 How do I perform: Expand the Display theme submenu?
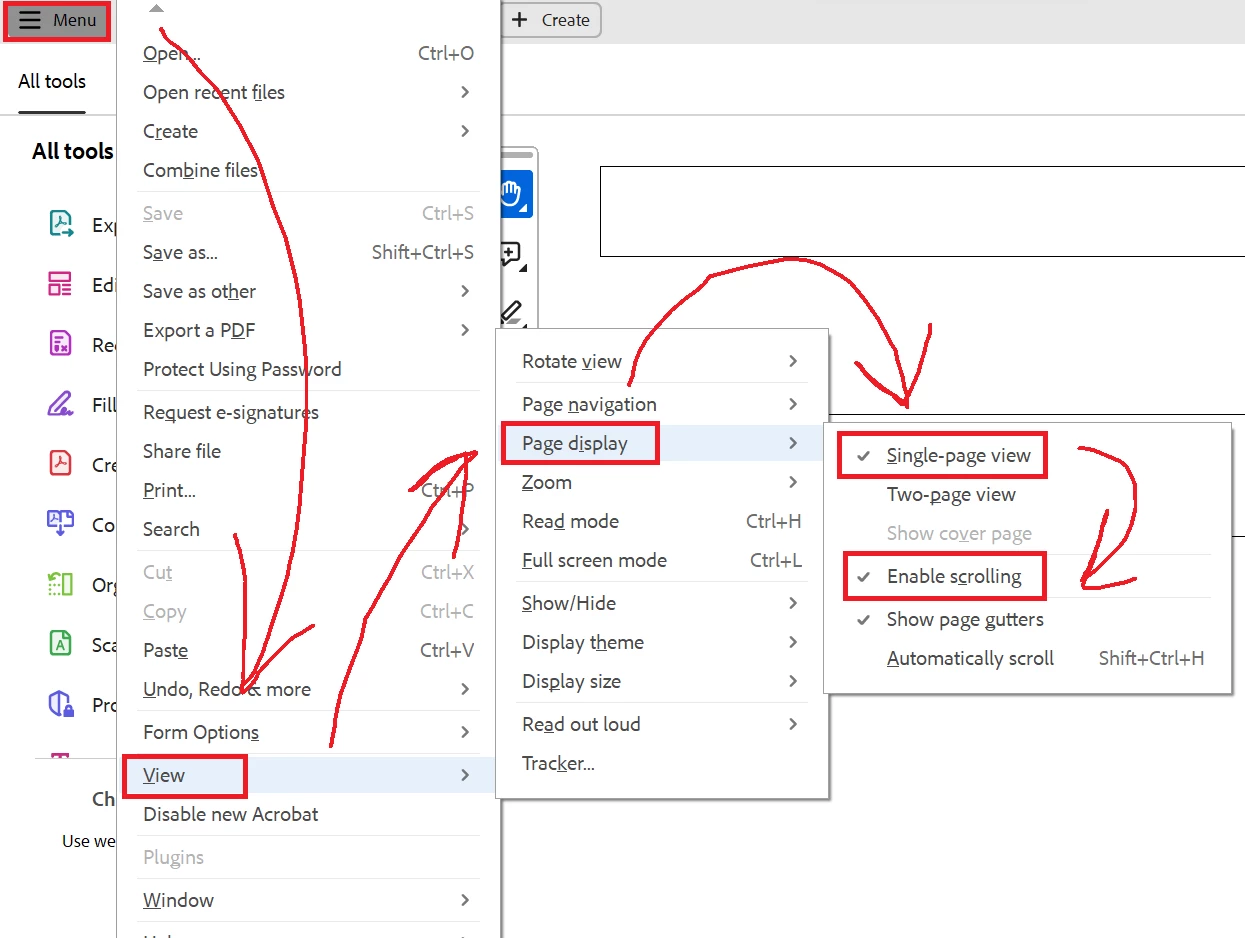point(662,642)
